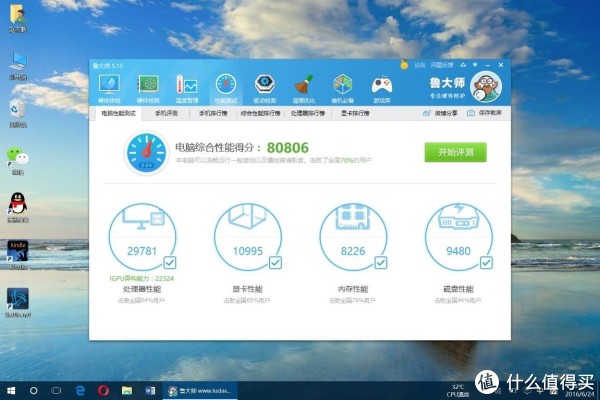Viewport: 600px width, 400px height.
Task: Open Microsoft Edge from the taskbar
Action: pyautogui.click(x=80, y=390)
